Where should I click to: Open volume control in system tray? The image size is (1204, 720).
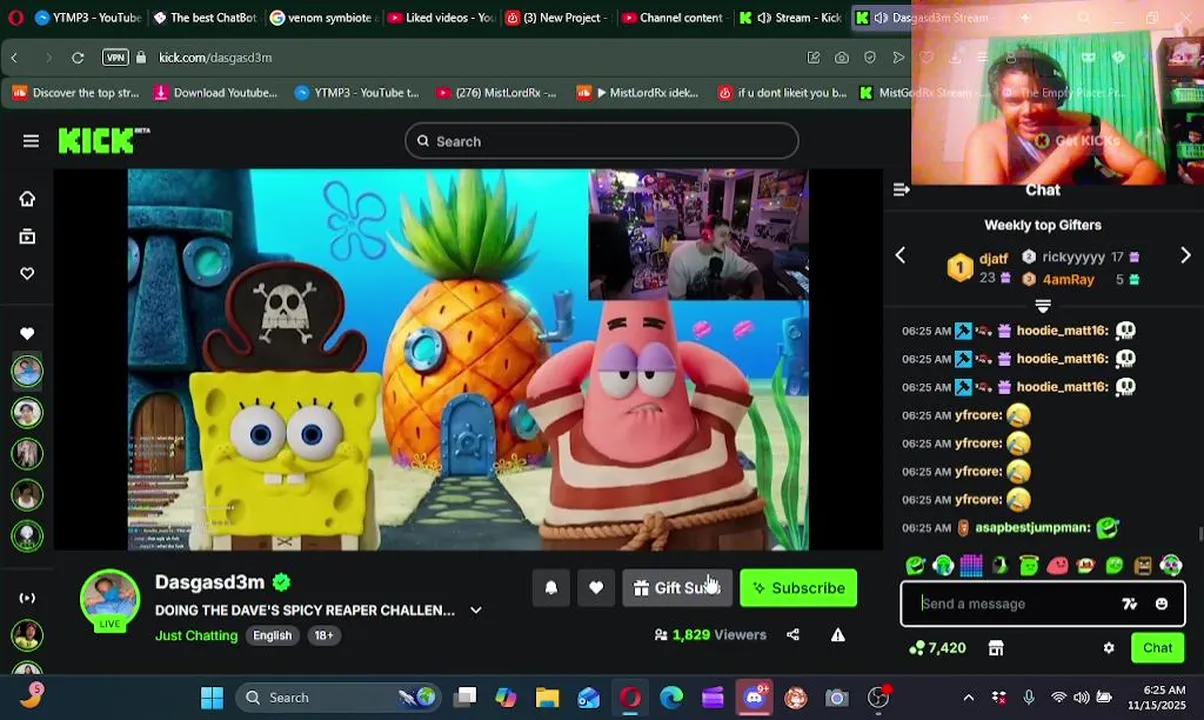click(1082, 697)
